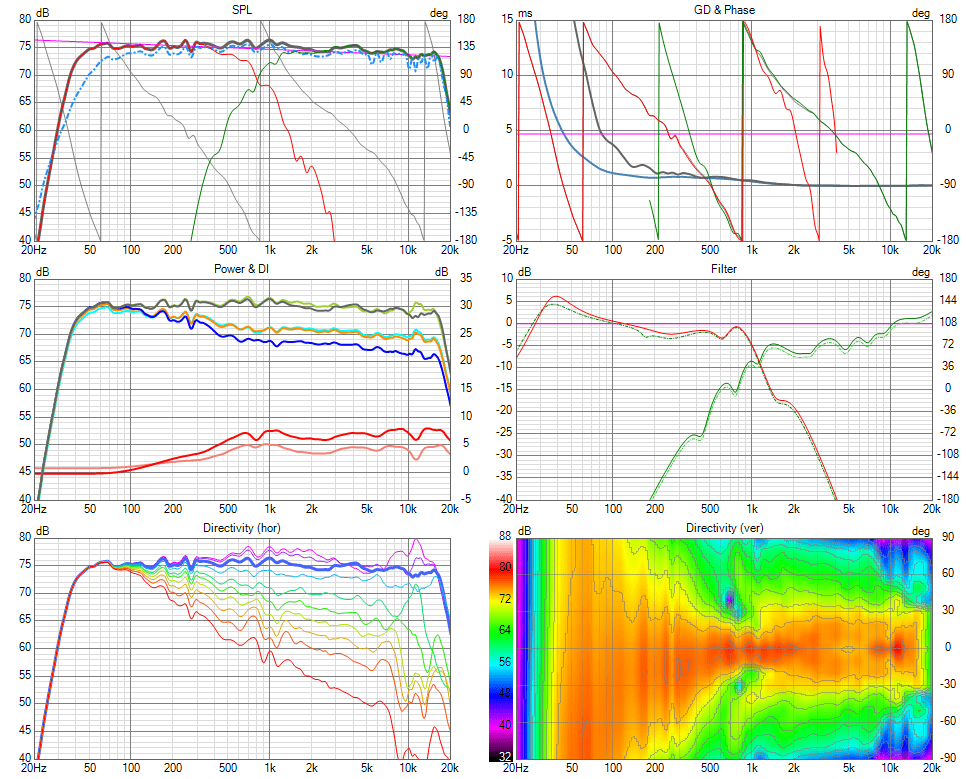
Task: Click the "15" ms tick on GD & Phase chart
Action: 507,19
